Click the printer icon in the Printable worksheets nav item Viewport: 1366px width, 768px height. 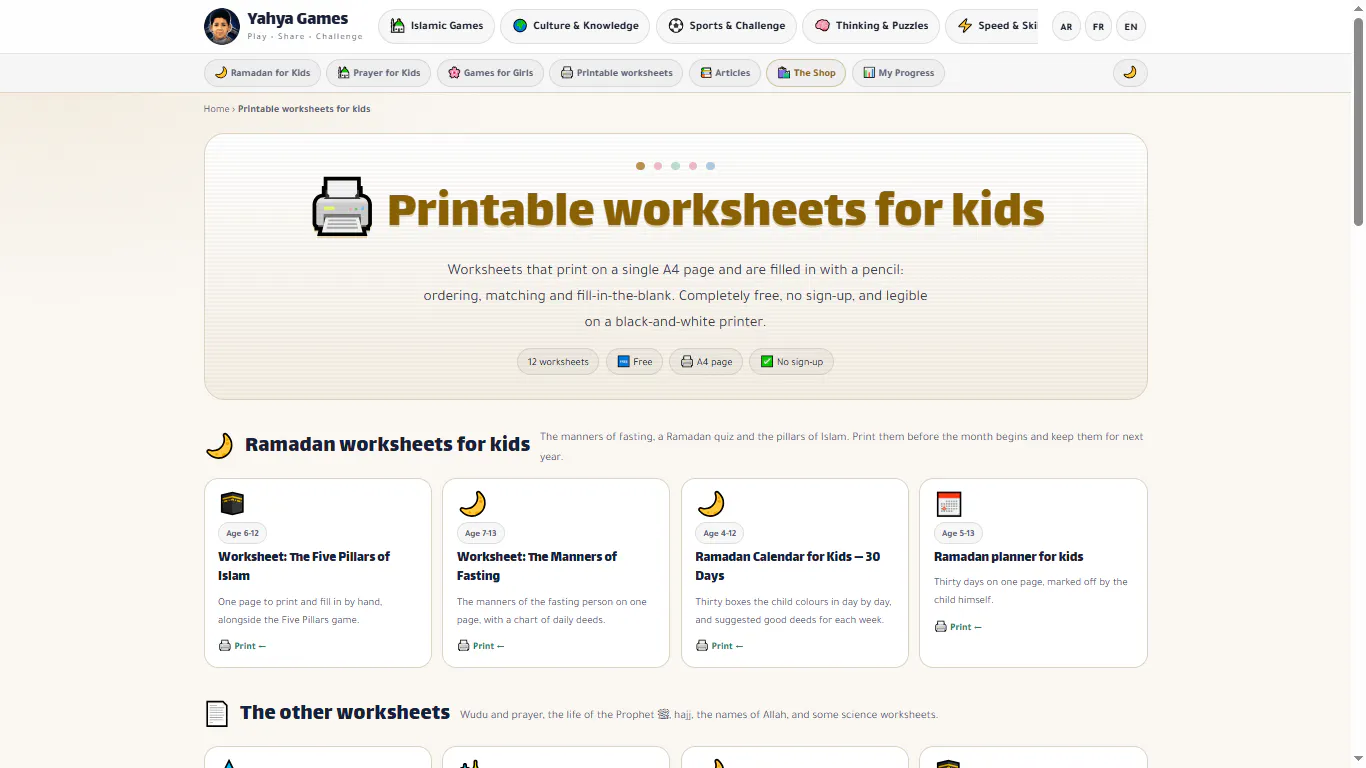coord(567,73)
